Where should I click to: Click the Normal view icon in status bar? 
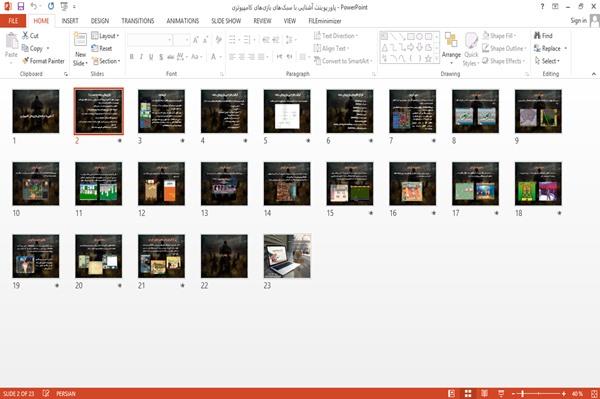tap(452, 393)
